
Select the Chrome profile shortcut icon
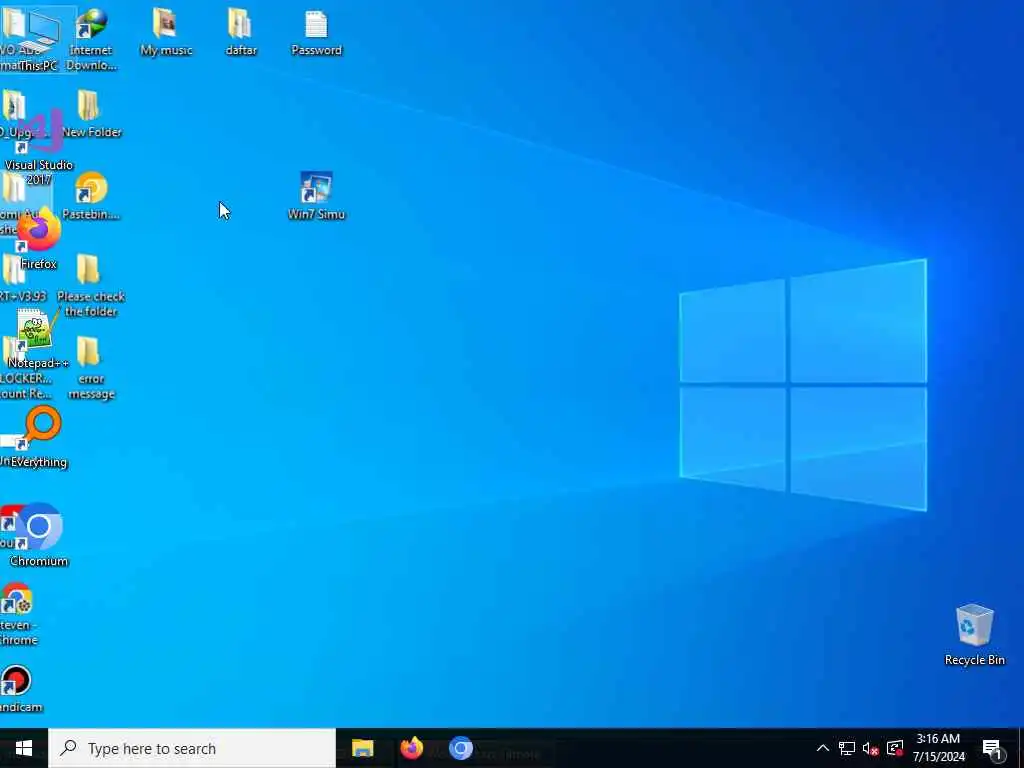[x=18, y=615]
